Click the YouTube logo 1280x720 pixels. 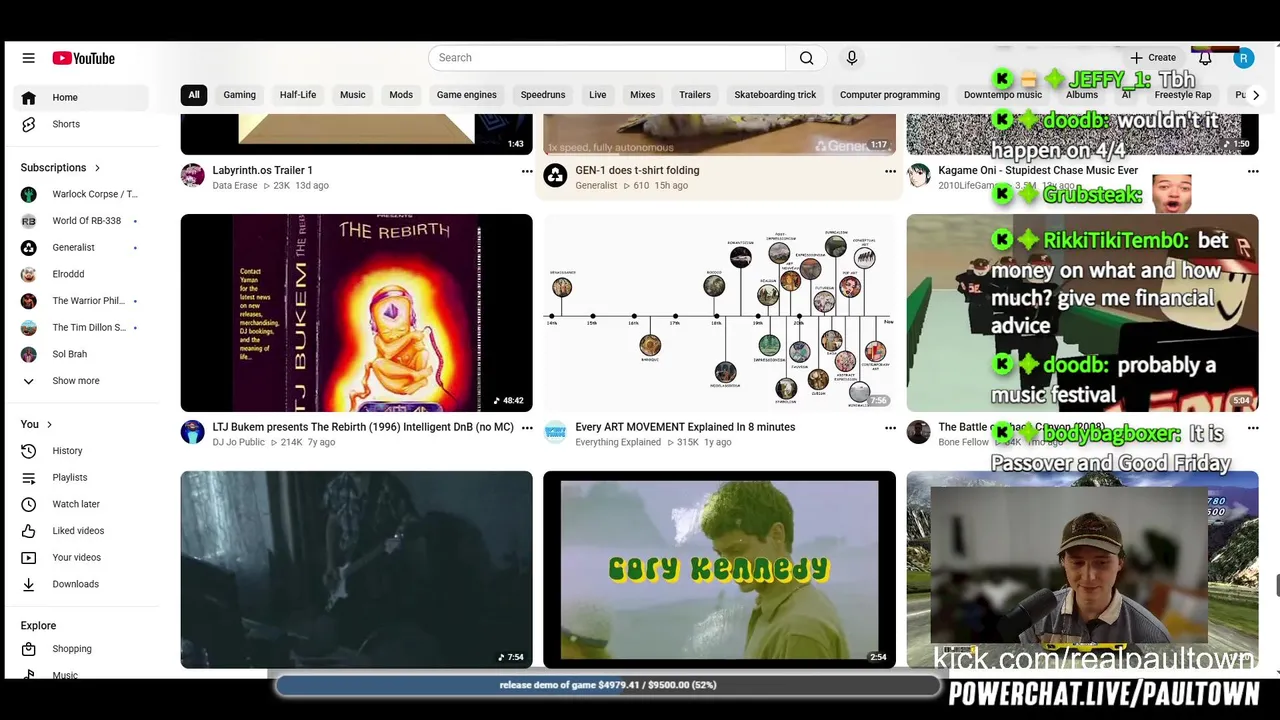[x=84, y=58]
